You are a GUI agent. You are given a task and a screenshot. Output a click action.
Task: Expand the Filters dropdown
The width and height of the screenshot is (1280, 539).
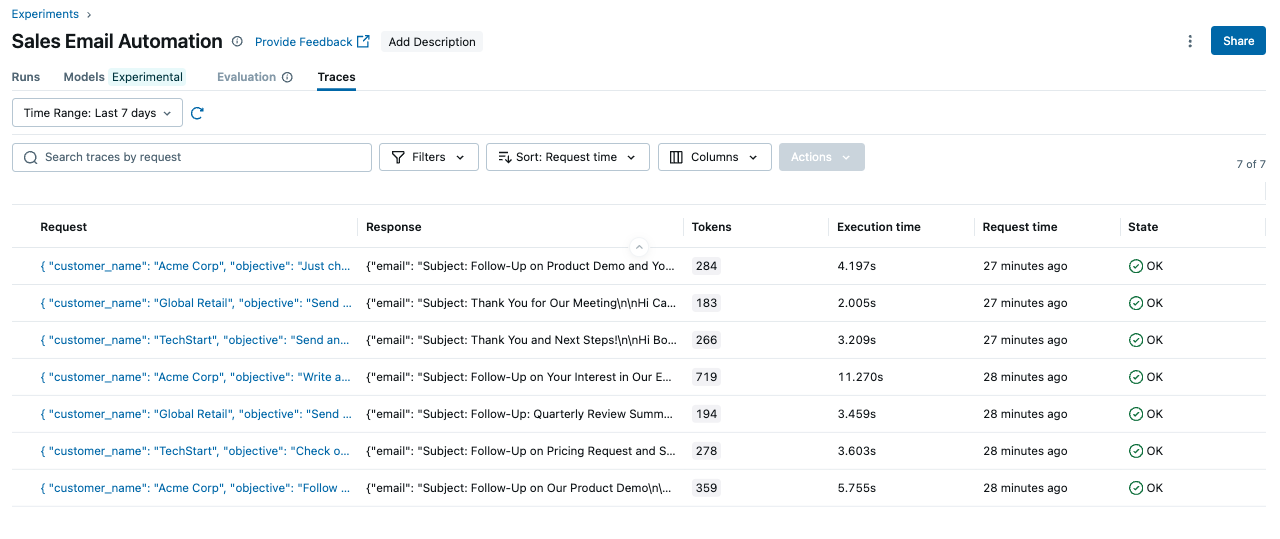(428, 157)
